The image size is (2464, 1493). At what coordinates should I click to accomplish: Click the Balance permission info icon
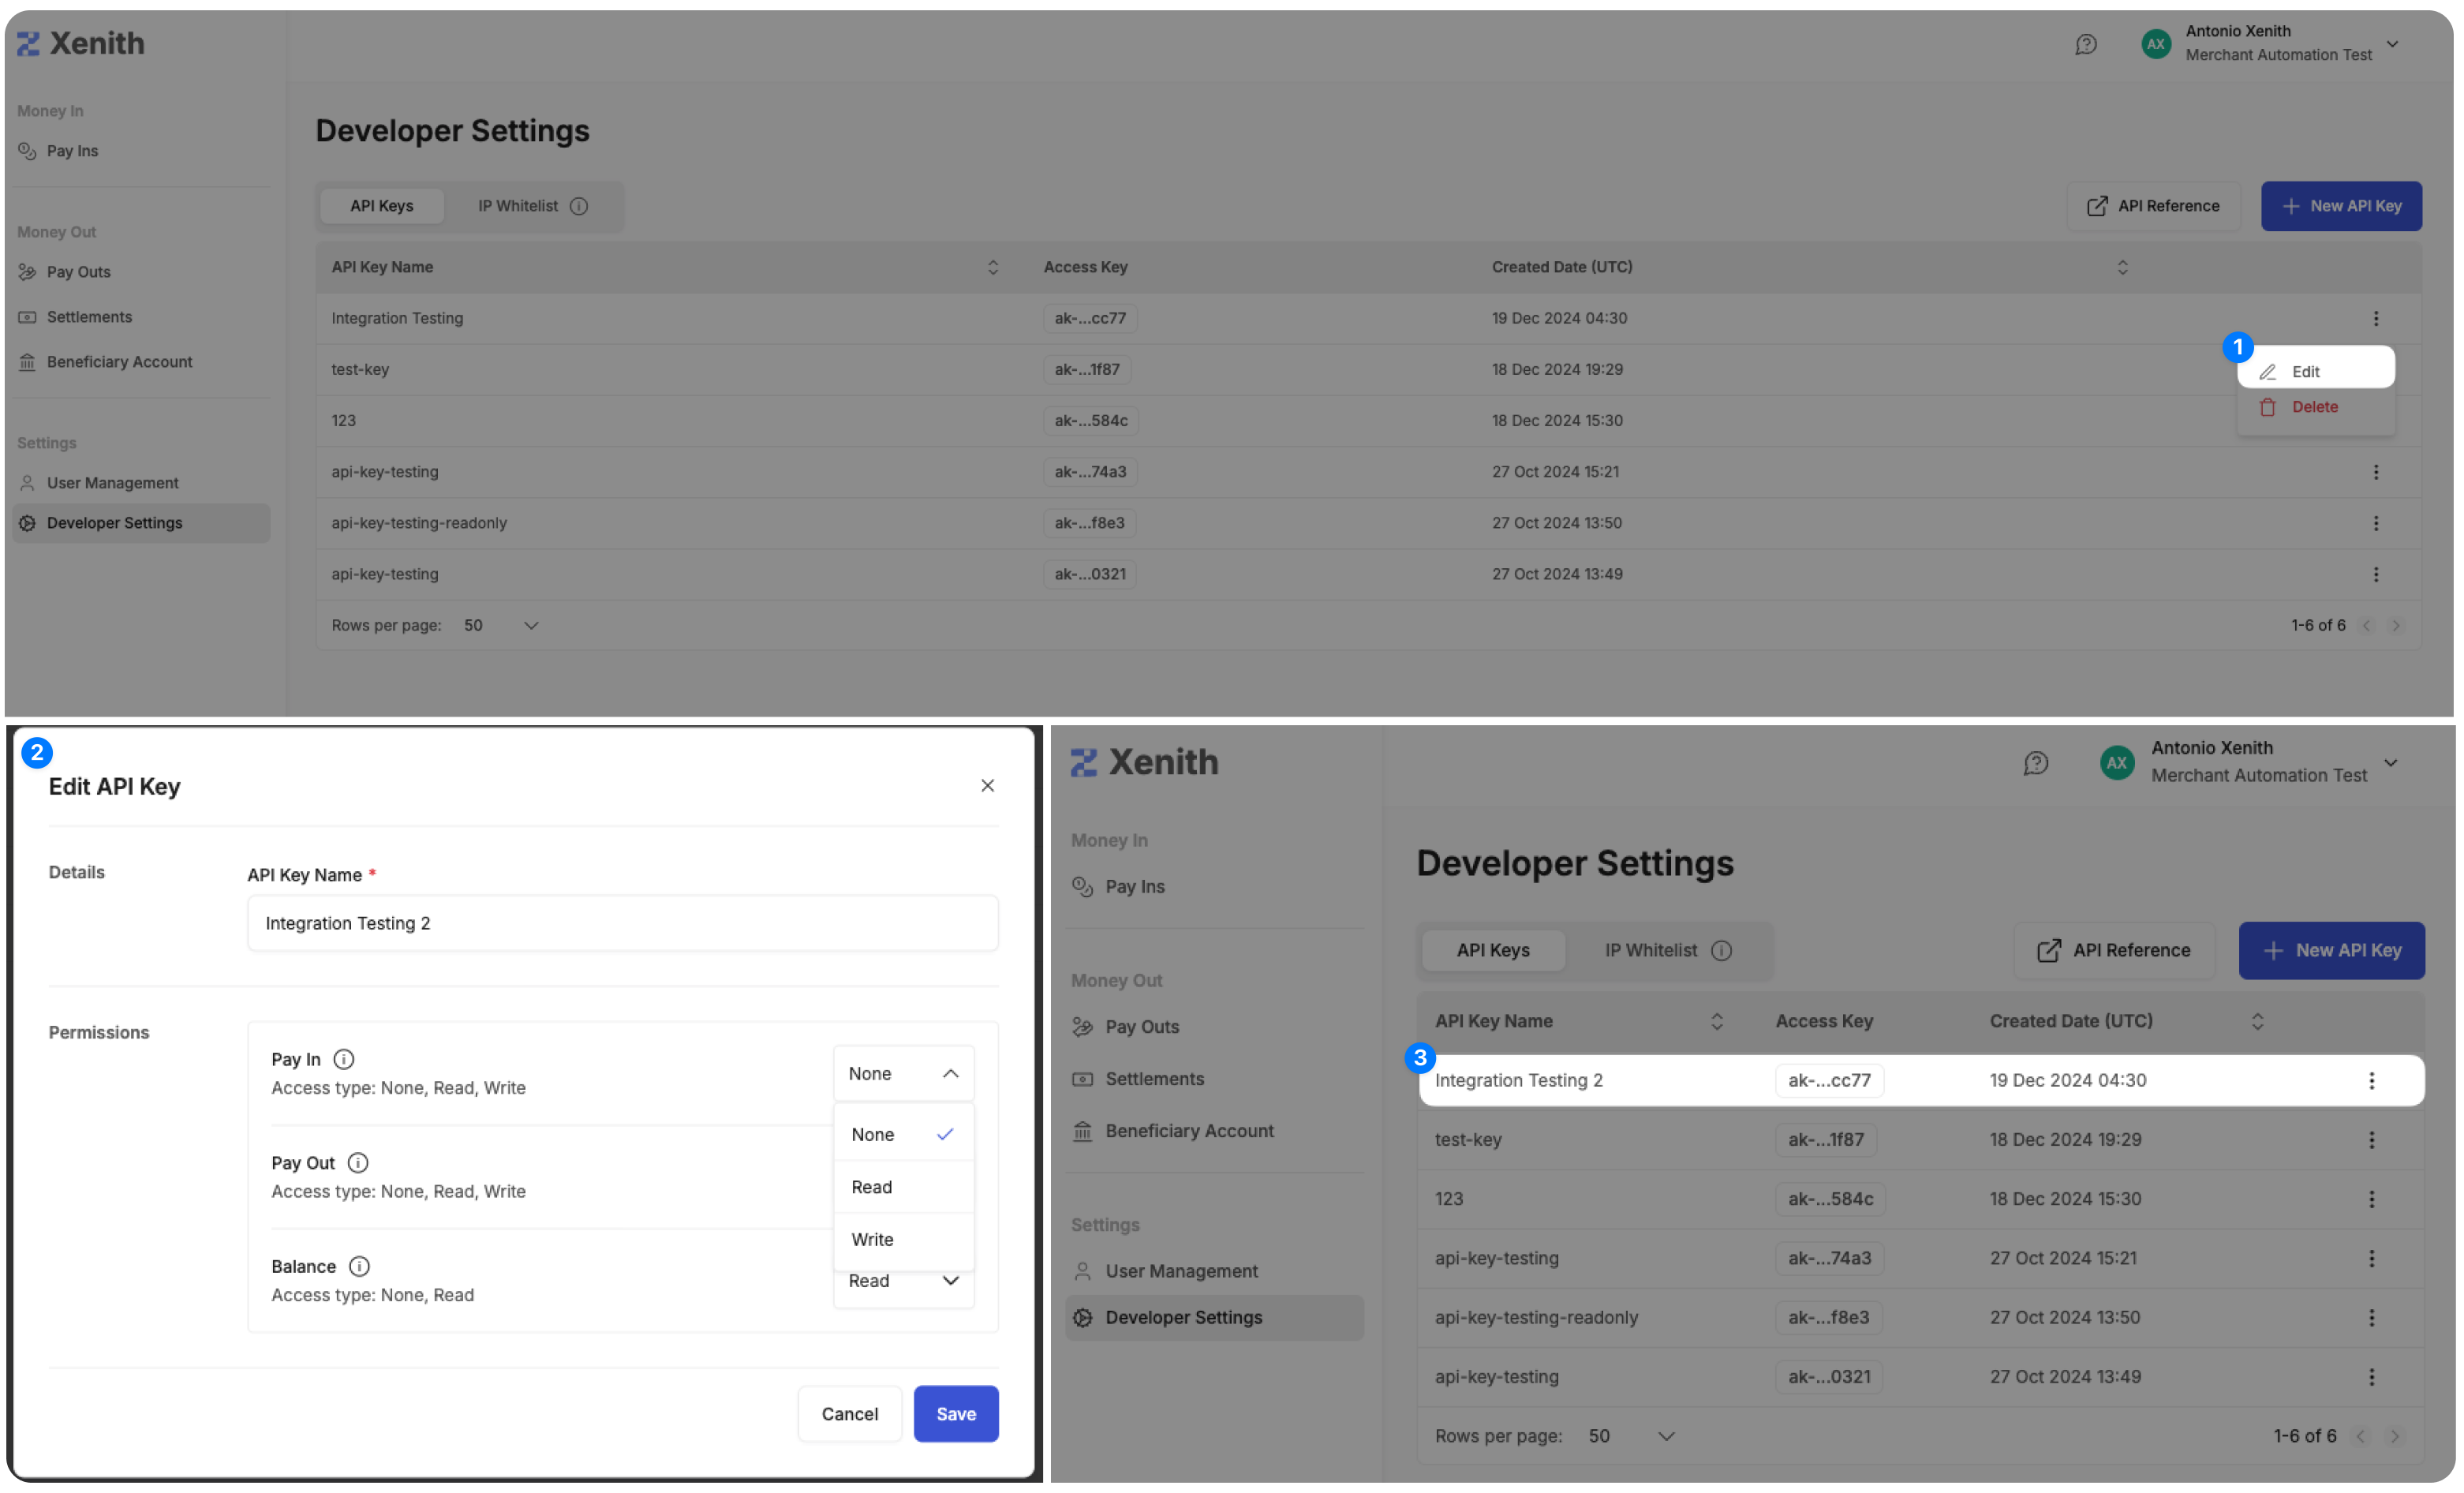tap(359, 1266)
